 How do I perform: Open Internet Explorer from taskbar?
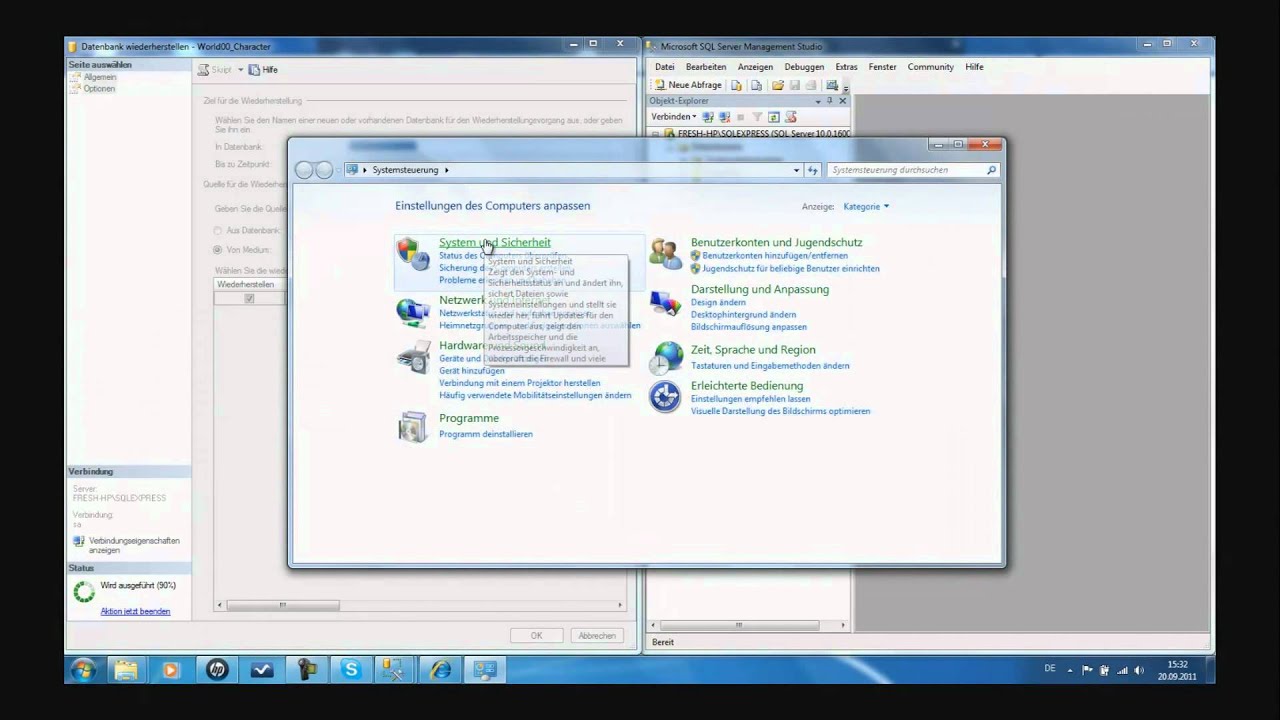click(x=441, y=670)
